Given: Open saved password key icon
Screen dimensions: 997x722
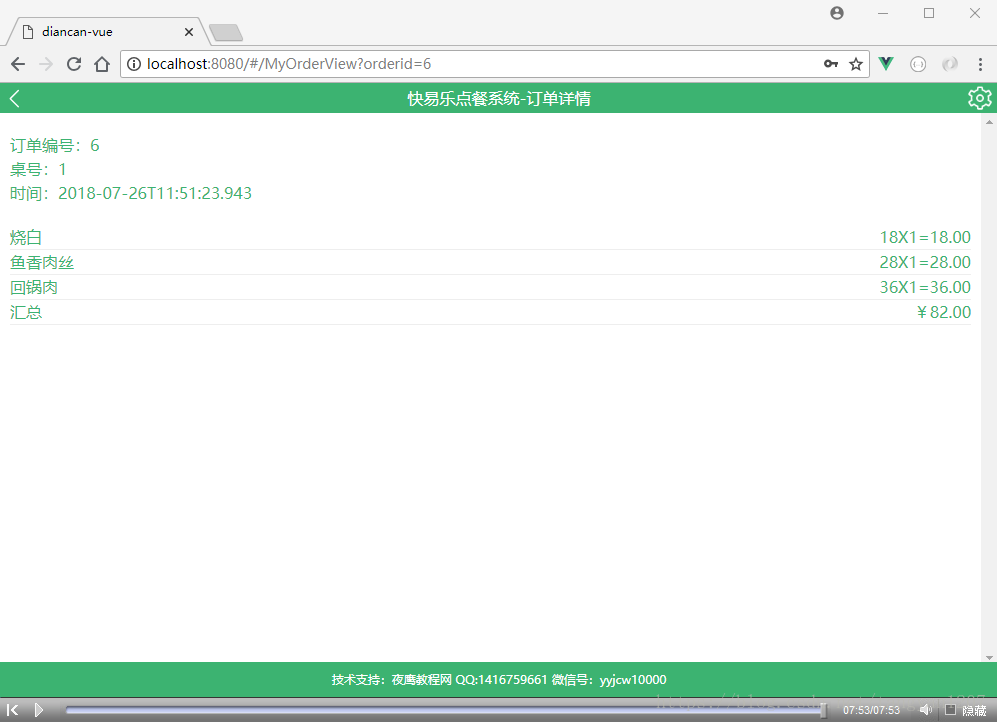Looking at the screenshot, I should point(830,64).
